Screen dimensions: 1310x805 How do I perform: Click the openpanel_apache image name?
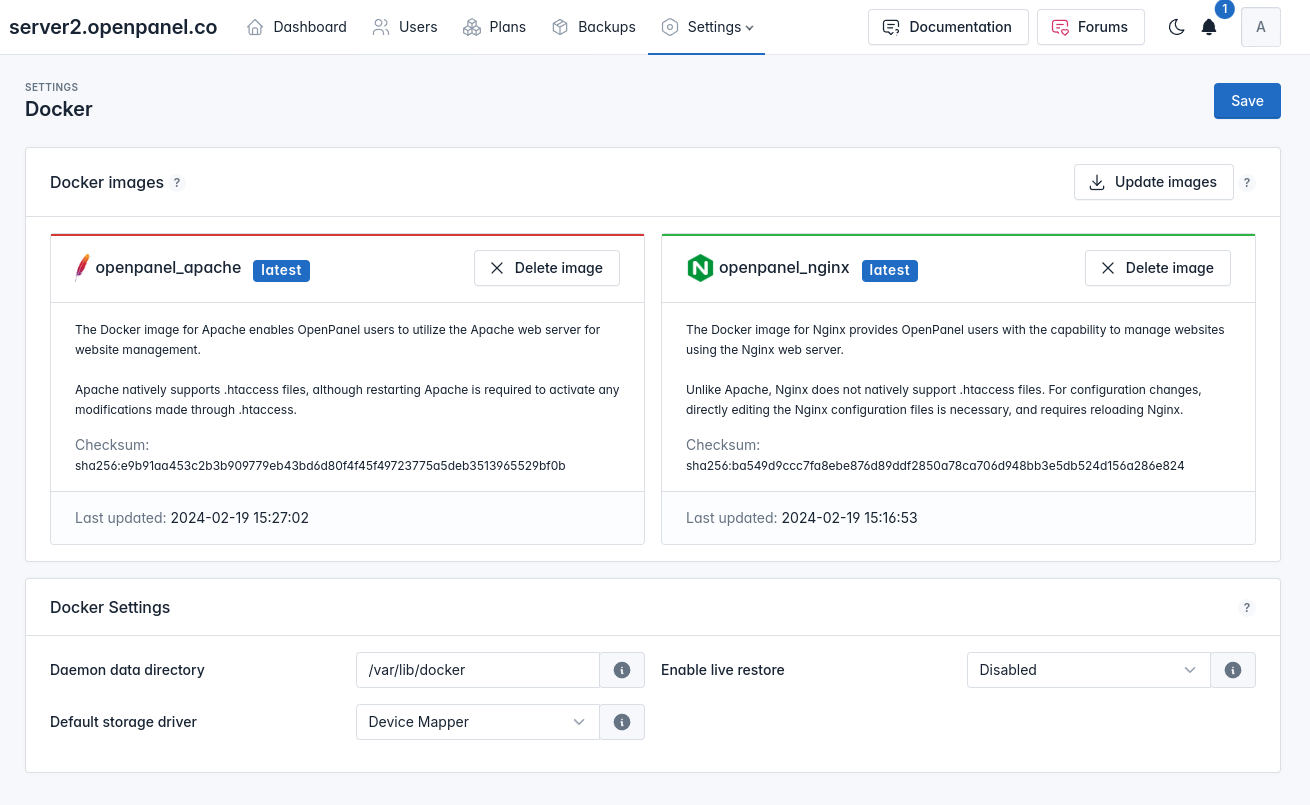coord(168,267)
